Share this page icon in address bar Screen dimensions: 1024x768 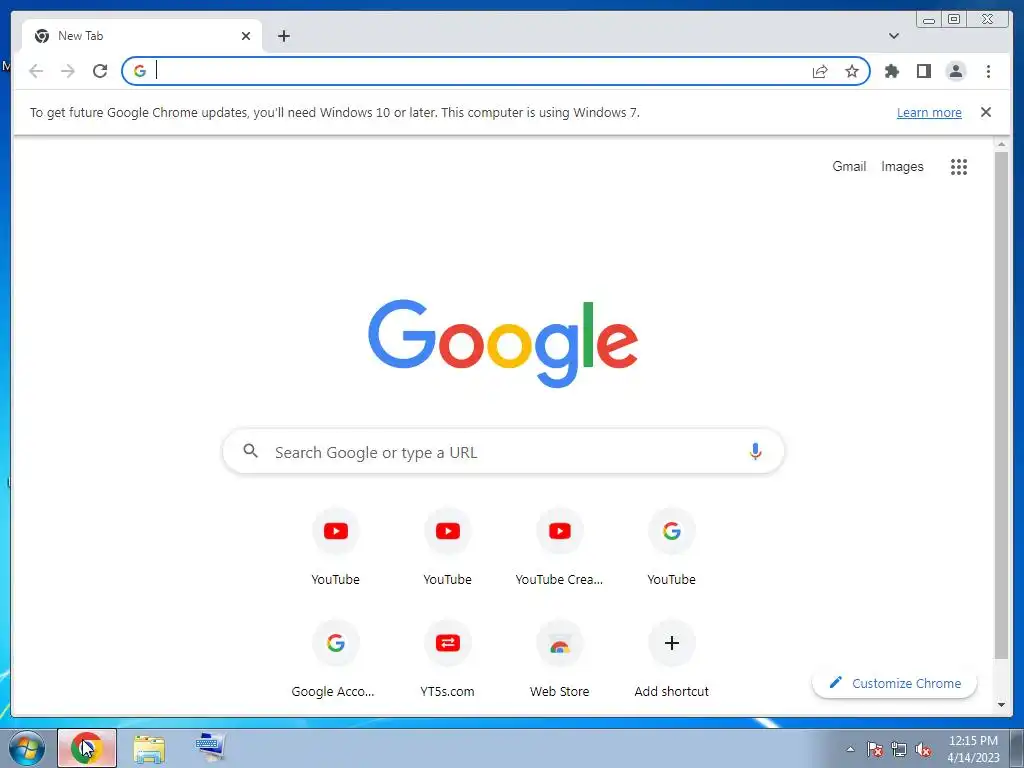(820, 71)
